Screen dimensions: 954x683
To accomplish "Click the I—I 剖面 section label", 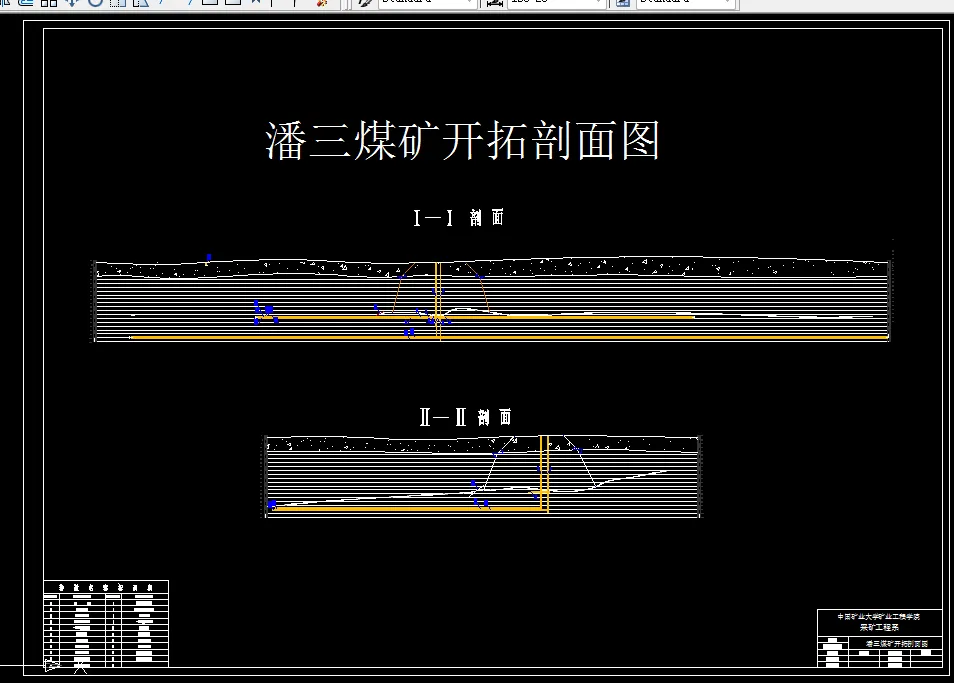I will [461, 216].
